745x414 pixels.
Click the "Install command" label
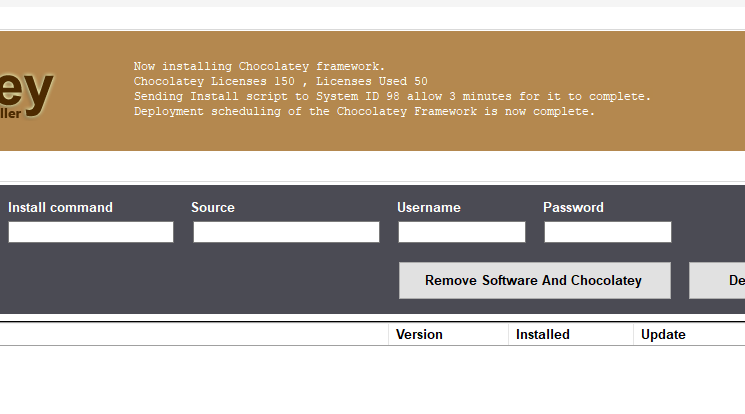(x=60, y=208)
